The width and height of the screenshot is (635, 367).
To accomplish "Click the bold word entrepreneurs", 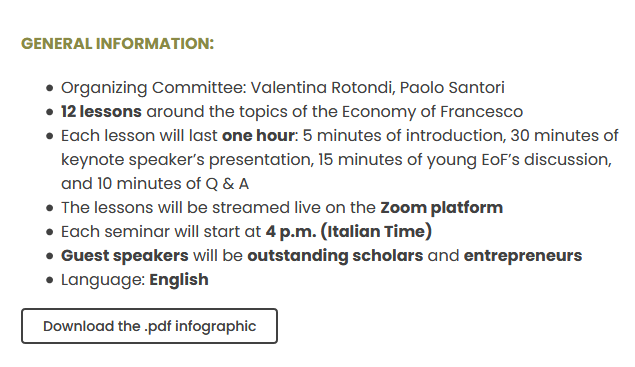I will (x=523, y=256).
